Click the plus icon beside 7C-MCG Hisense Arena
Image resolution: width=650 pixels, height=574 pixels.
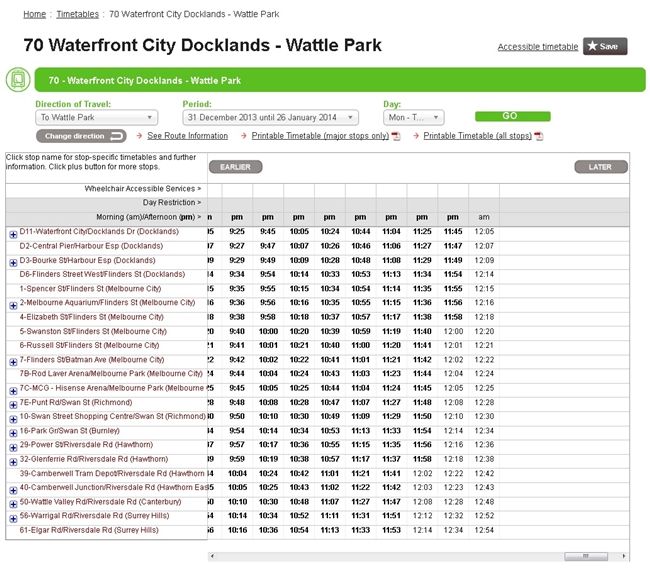(13, 388)
